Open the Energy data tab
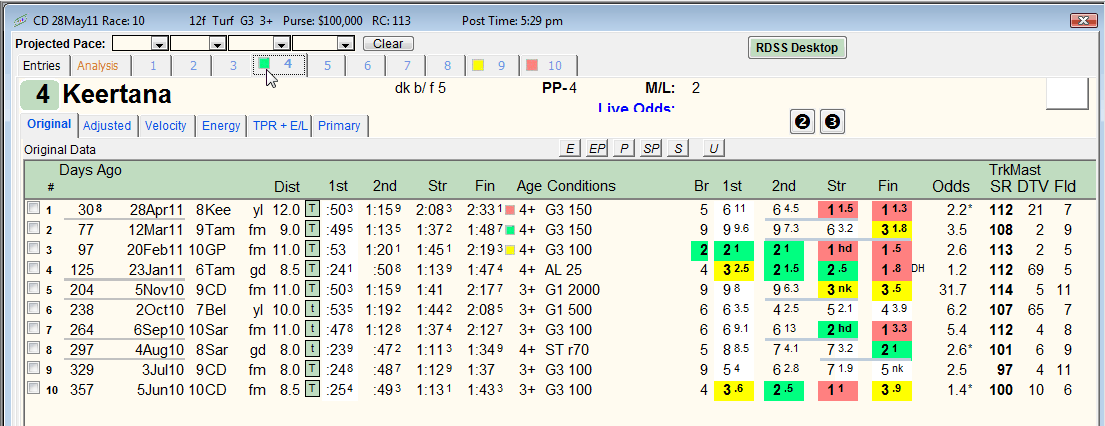 point(221,126)
